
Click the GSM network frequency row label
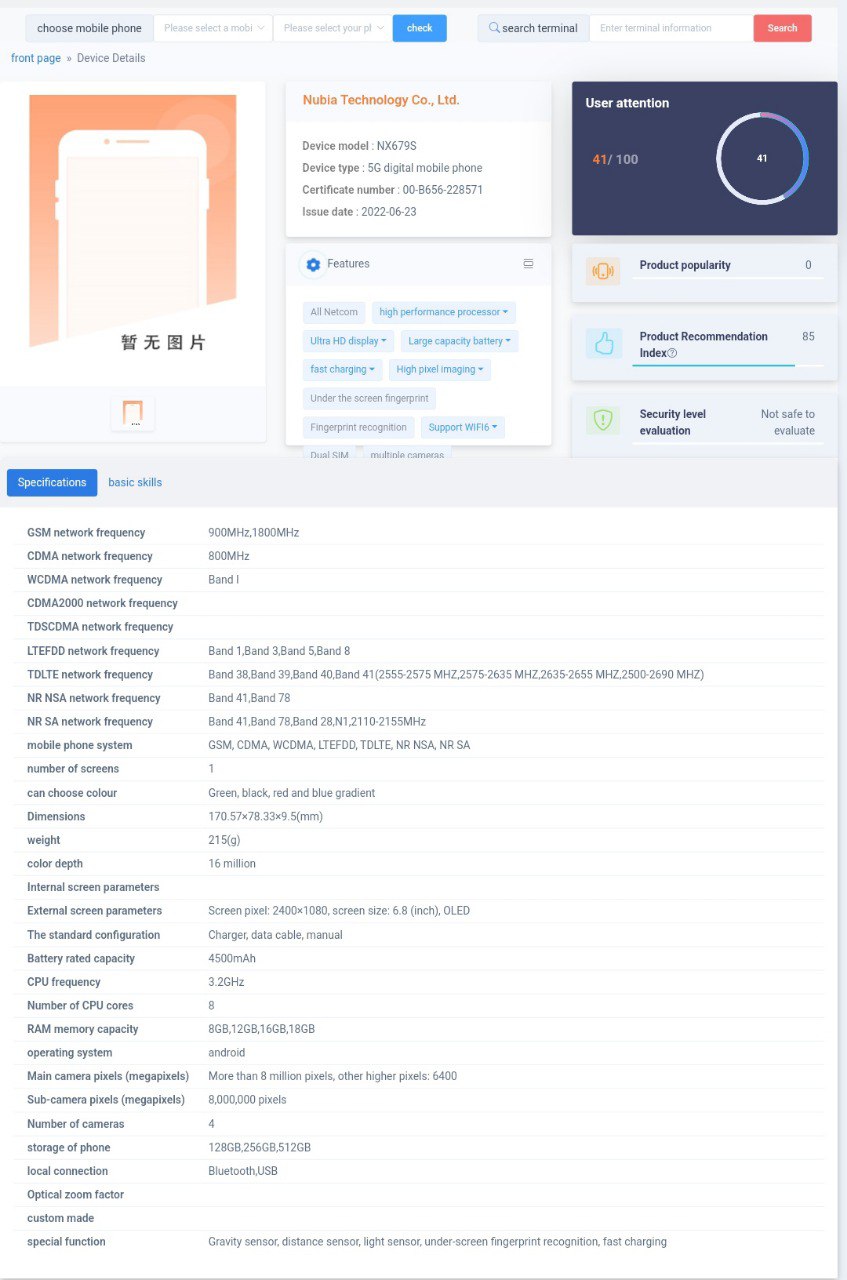tap(86, 533)
